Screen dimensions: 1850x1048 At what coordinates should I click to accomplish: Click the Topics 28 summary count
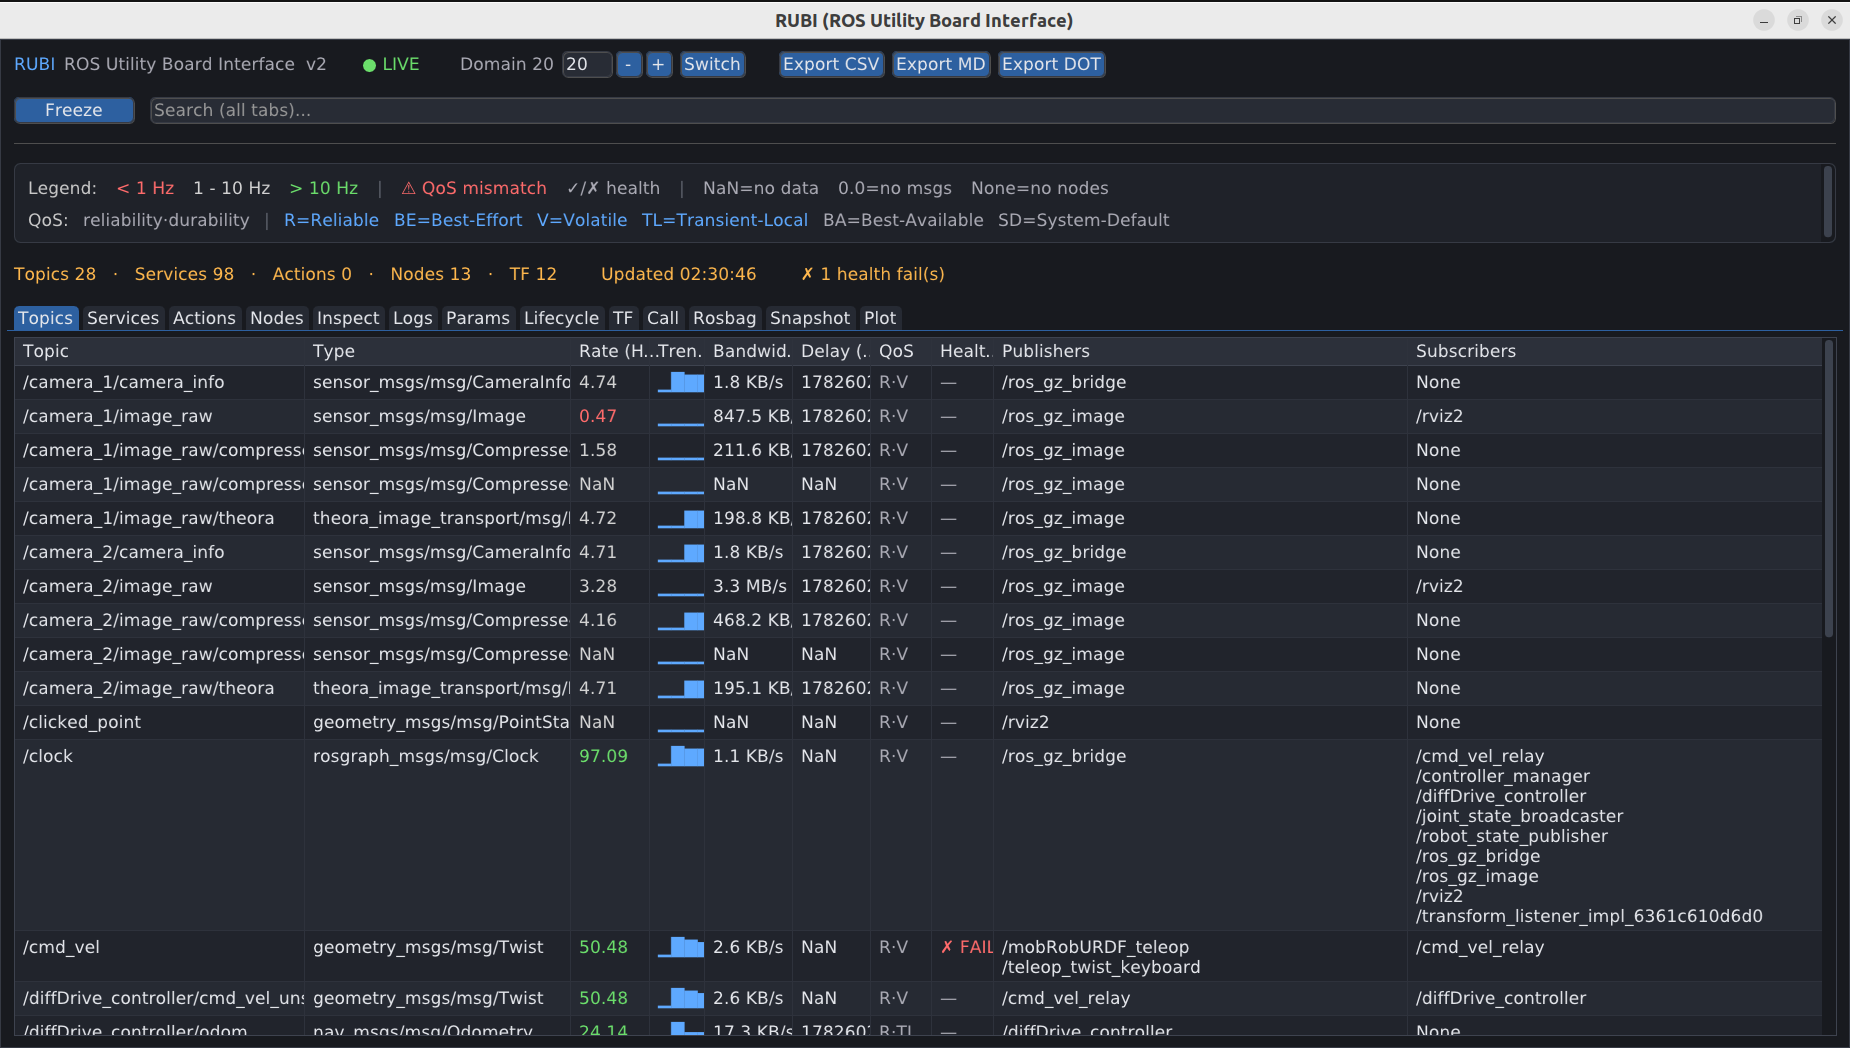coord(55,274)
